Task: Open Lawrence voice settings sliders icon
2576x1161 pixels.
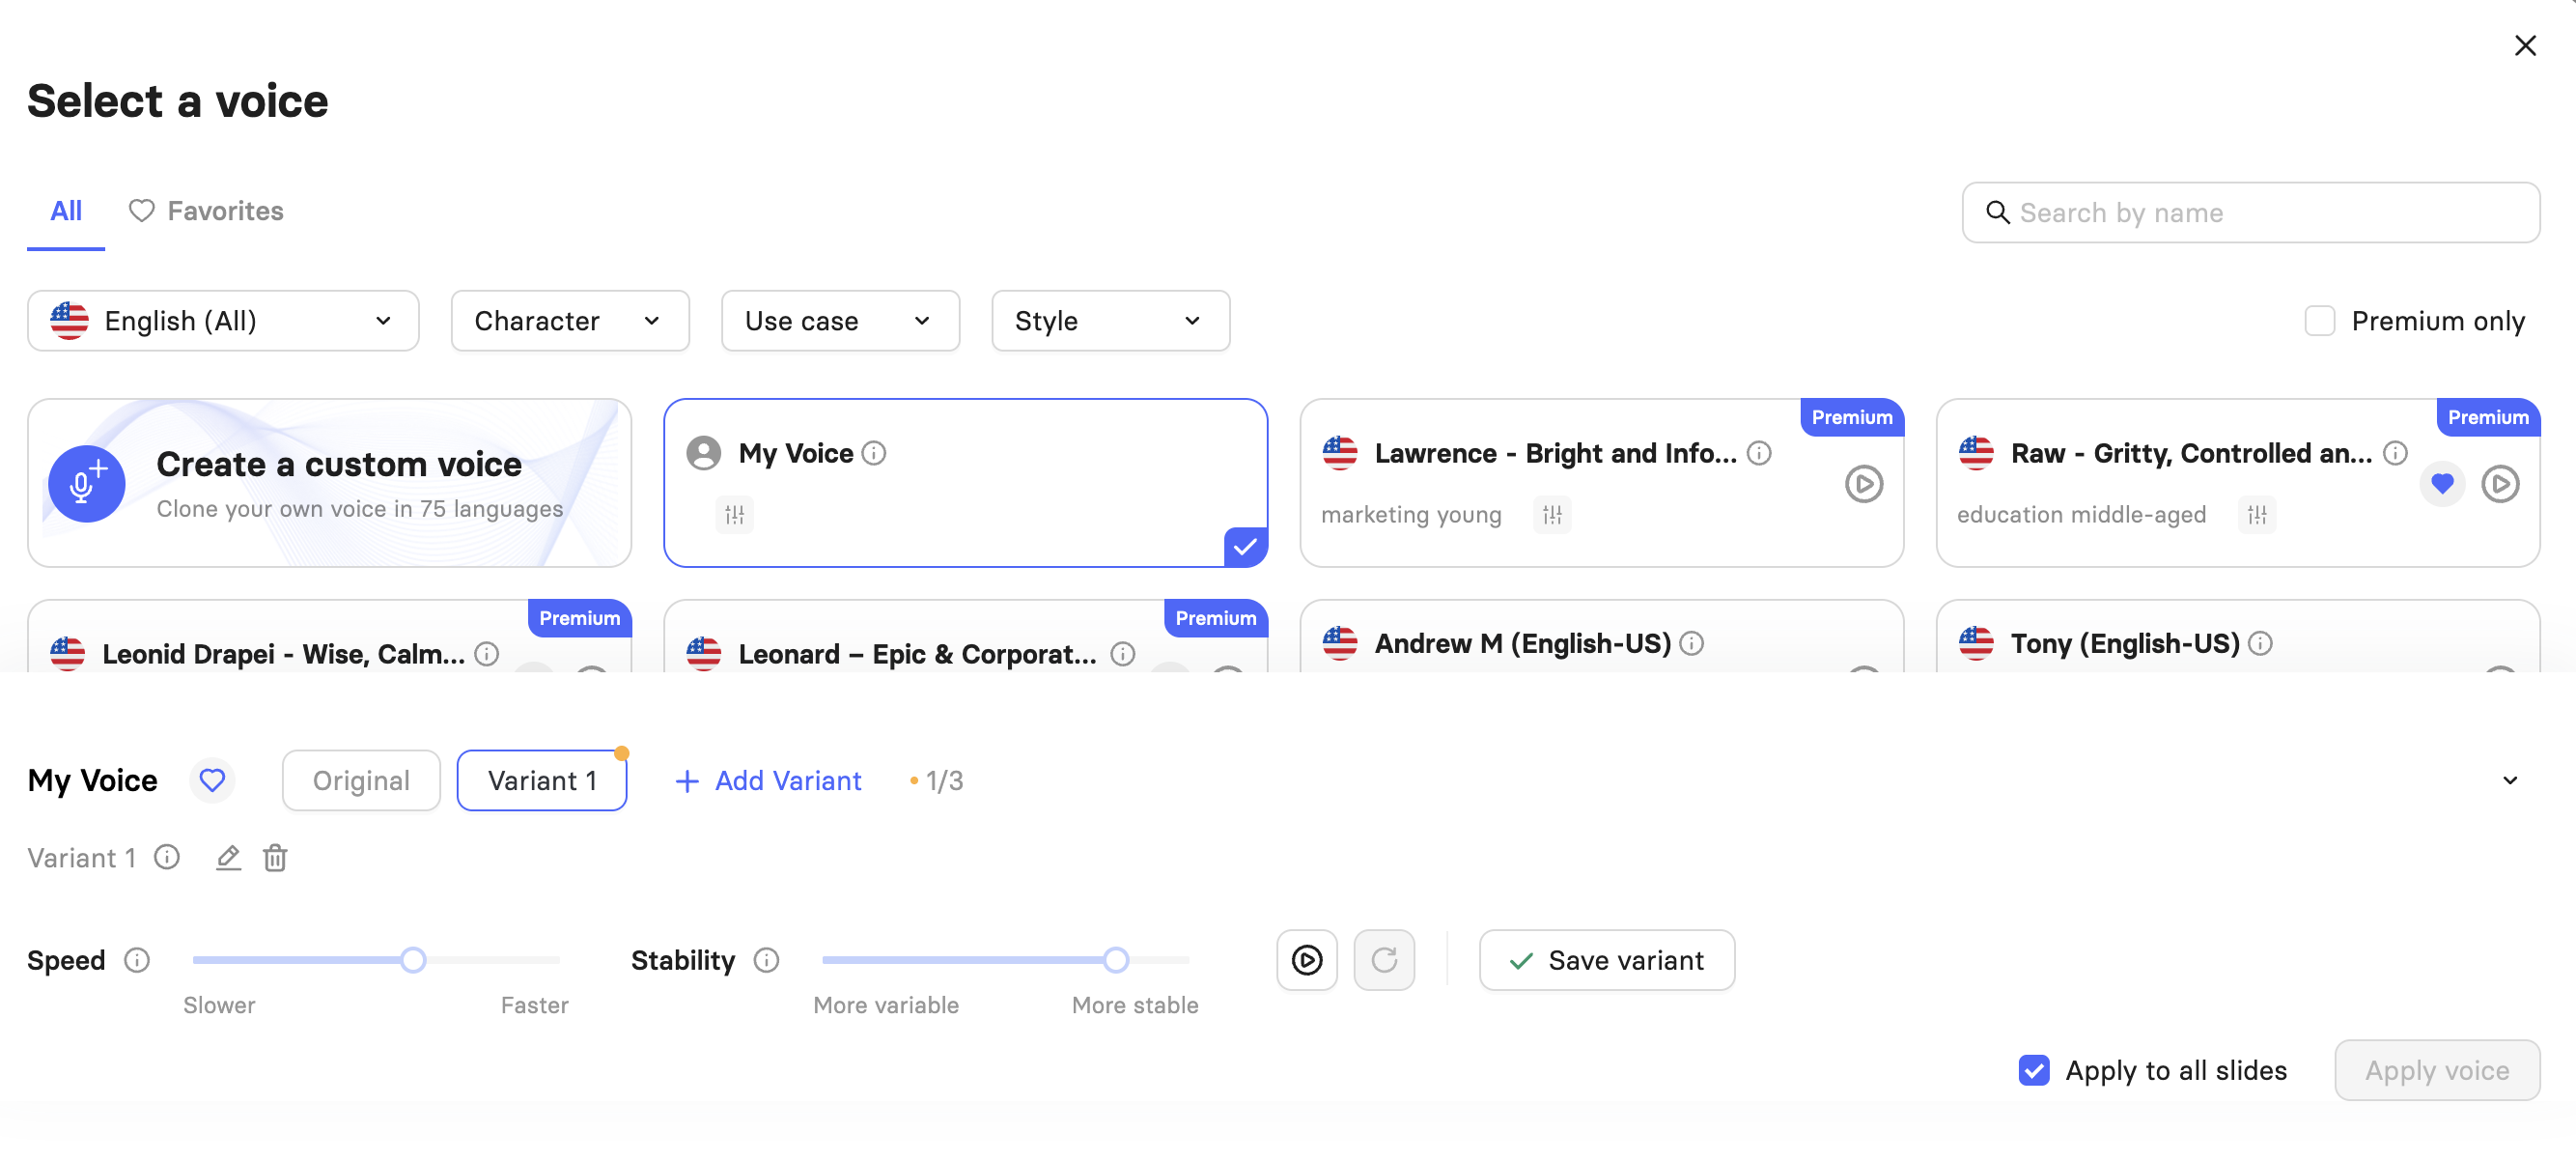Action: (x=1552, y=515)
